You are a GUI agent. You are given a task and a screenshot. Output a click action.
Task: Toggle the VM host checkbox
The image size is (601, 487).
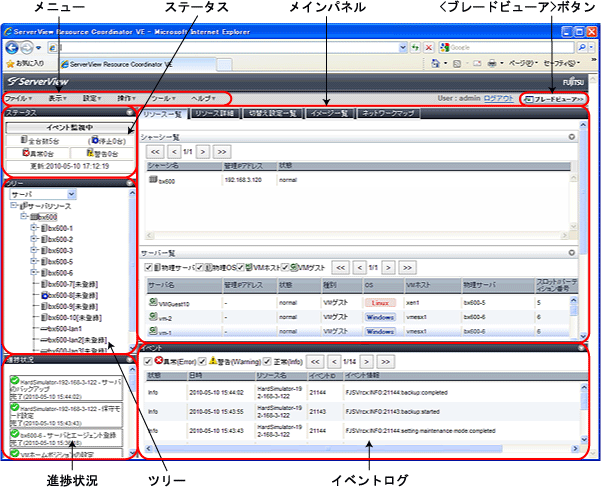click(240, 267)
